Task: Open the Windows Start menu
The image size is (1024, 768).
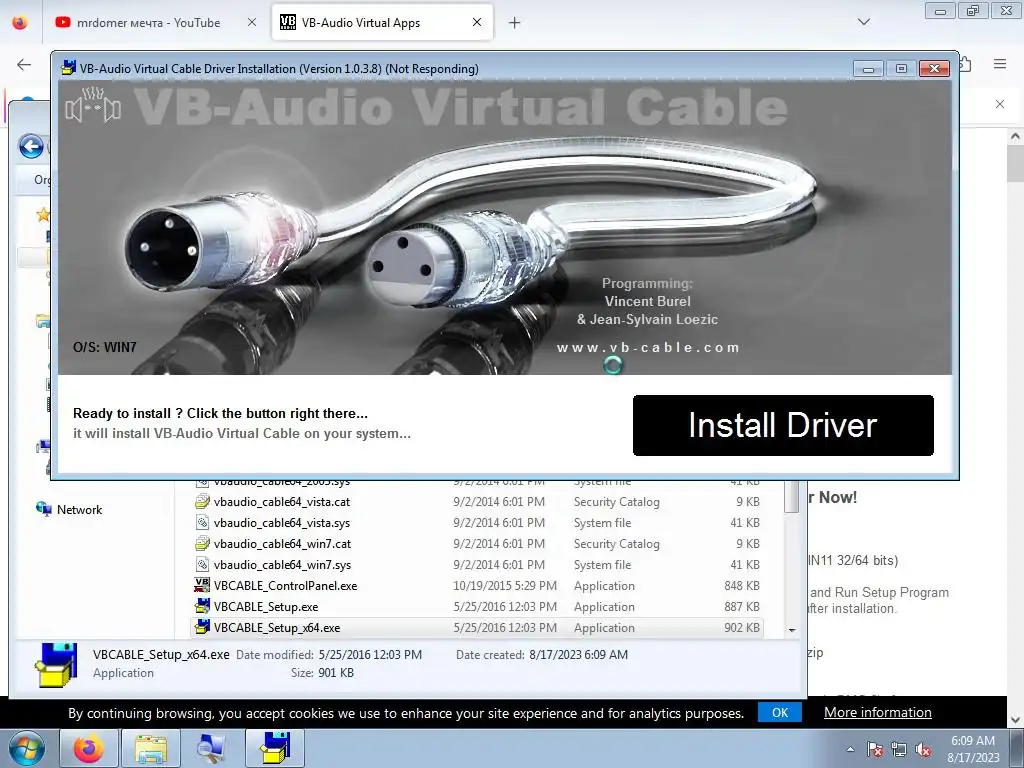Action: (x=25, y=748)
